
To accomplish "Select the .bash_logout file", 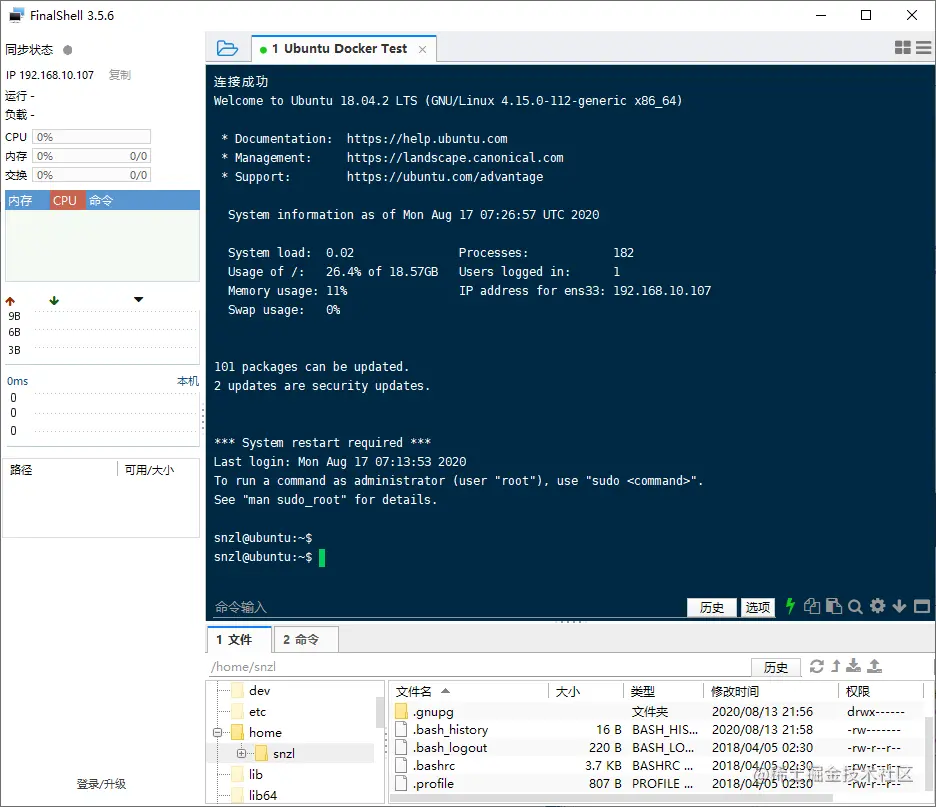I will point(657,747).
